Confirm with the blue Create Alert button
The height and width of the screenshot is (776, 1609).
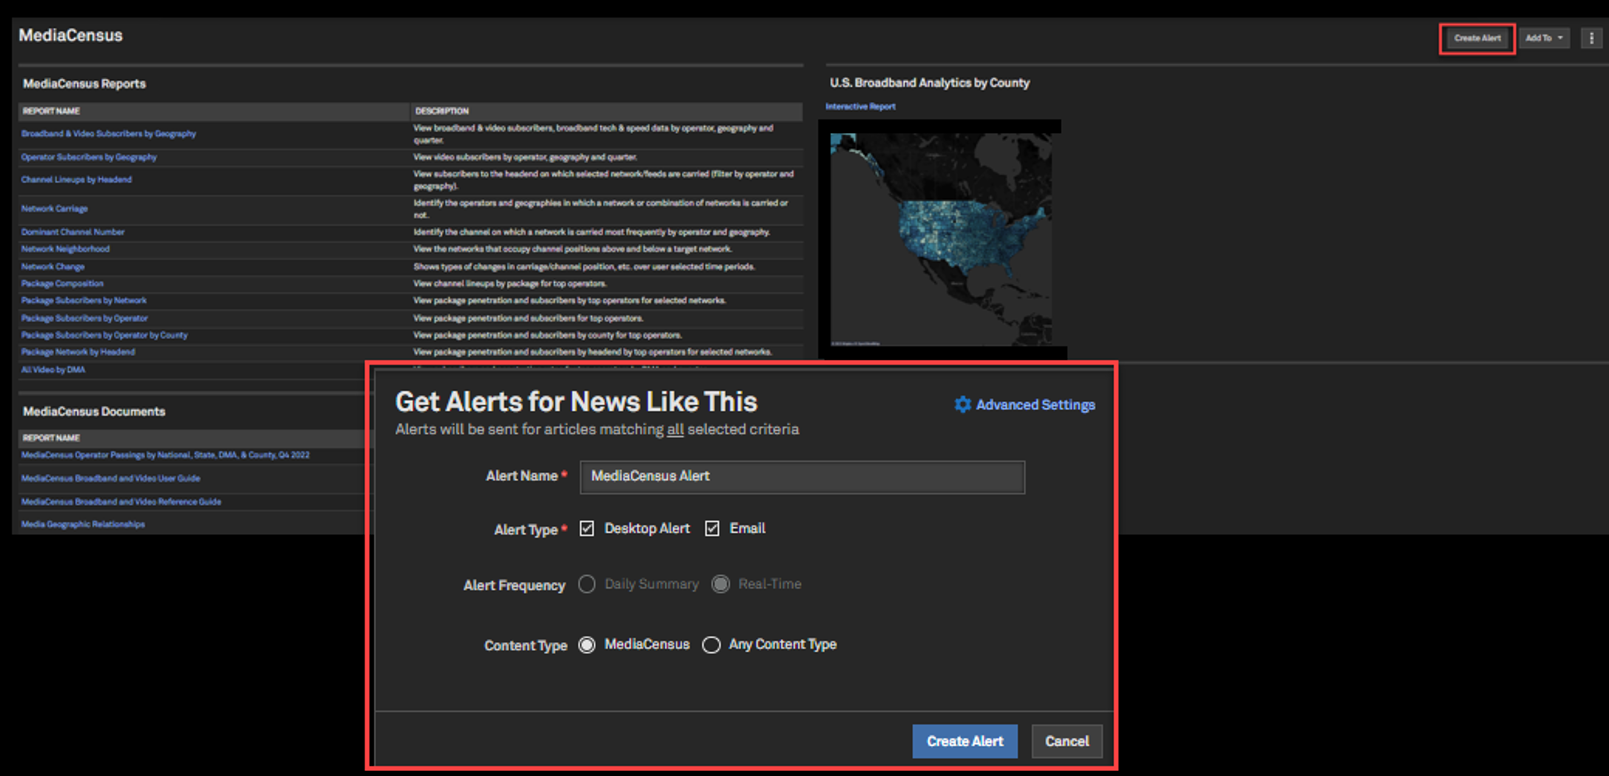(x=965, y=741)
